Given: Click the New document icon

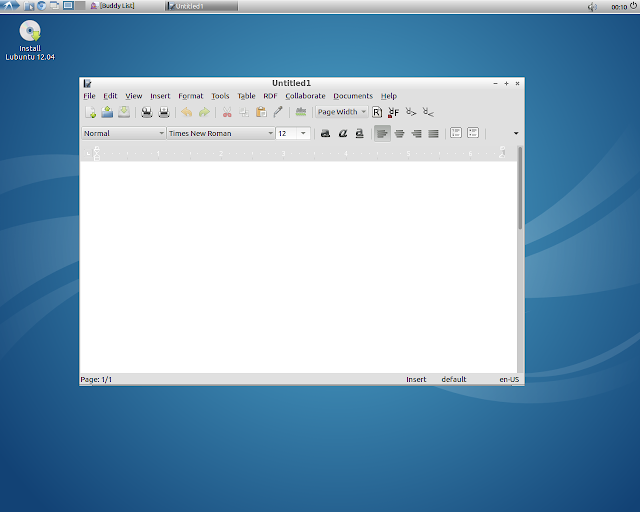Looking at the screenshot, I should point(90,112).
